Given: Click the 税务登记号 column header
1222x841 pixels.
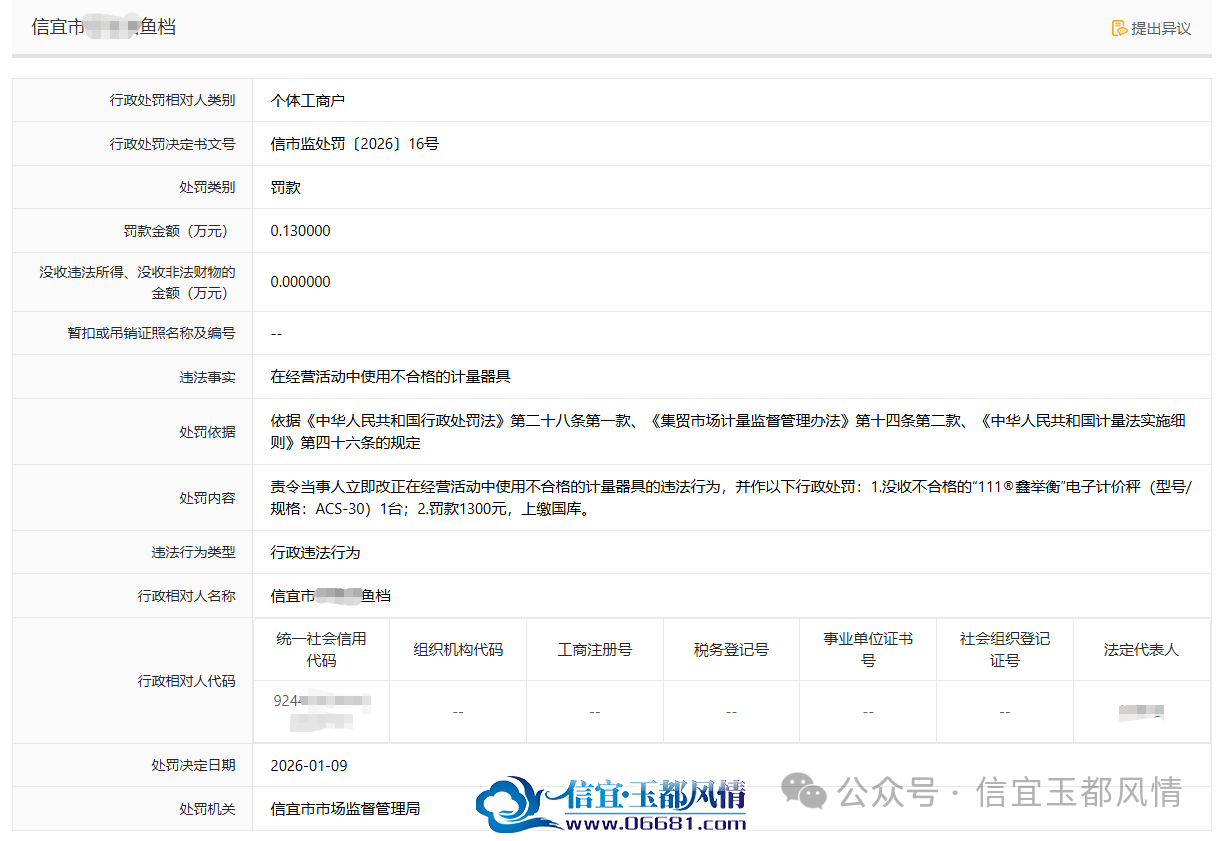Looking at the screenshot, I should tap(731, 649).
